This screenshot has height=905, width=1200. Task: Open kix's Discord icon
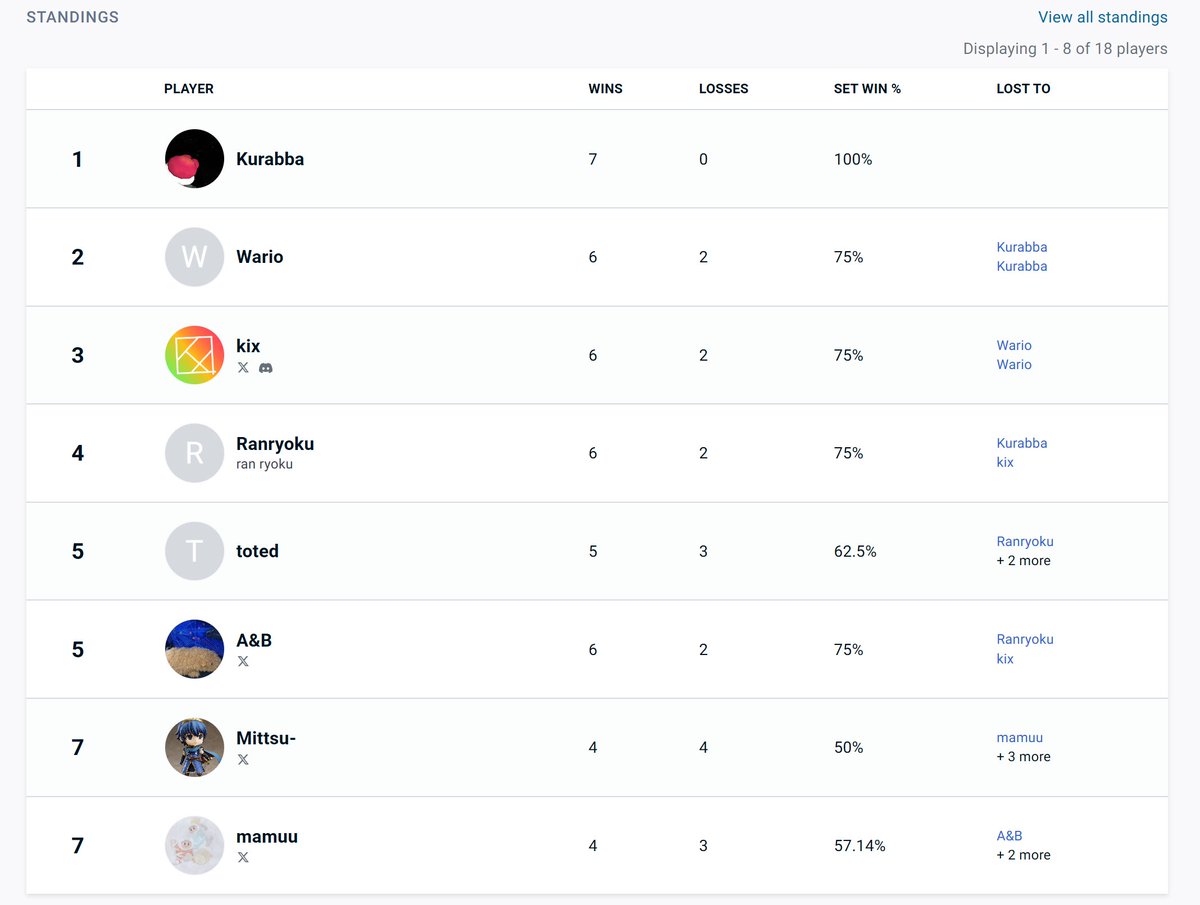(266, 368)
